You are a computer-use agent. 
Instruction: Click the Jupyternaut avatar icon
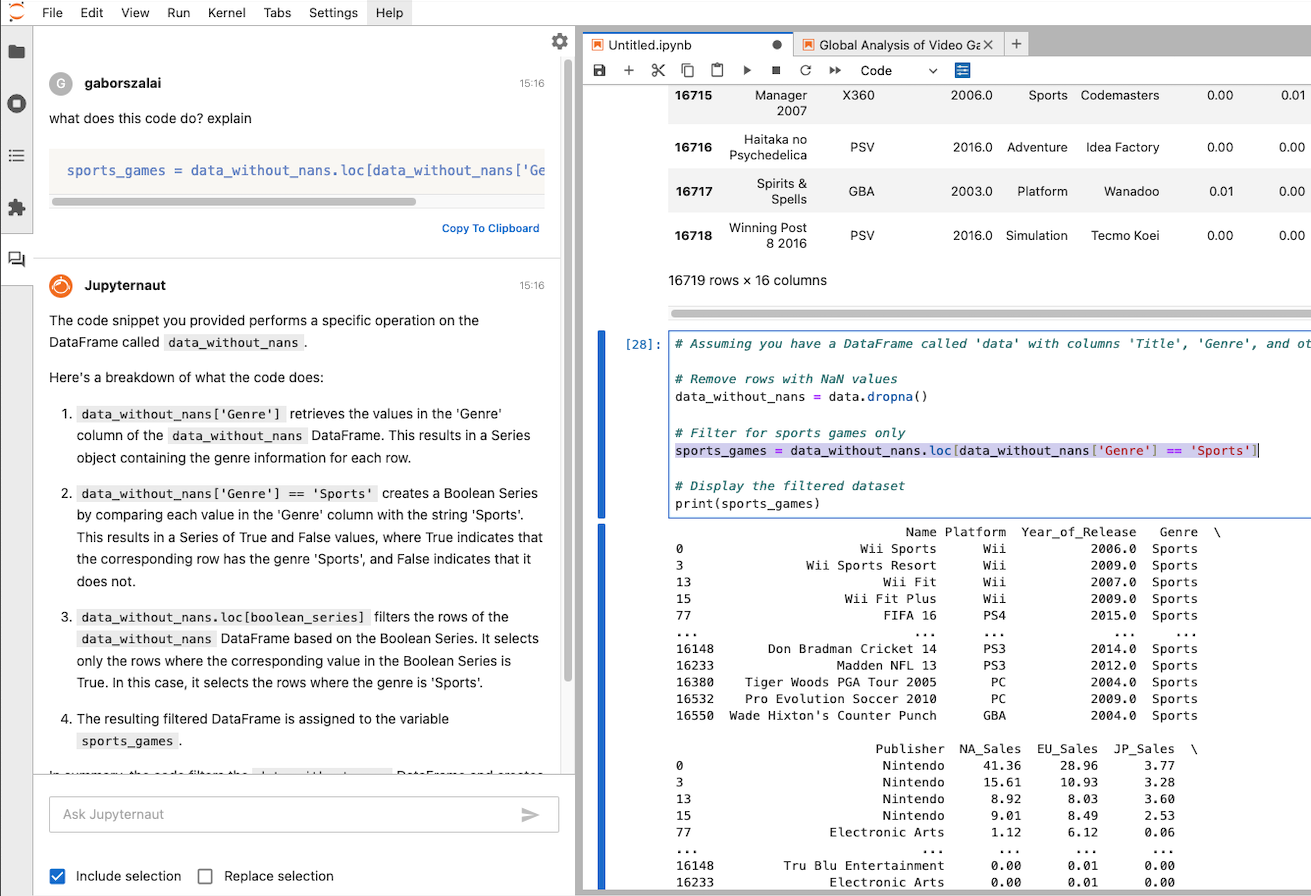61,285
